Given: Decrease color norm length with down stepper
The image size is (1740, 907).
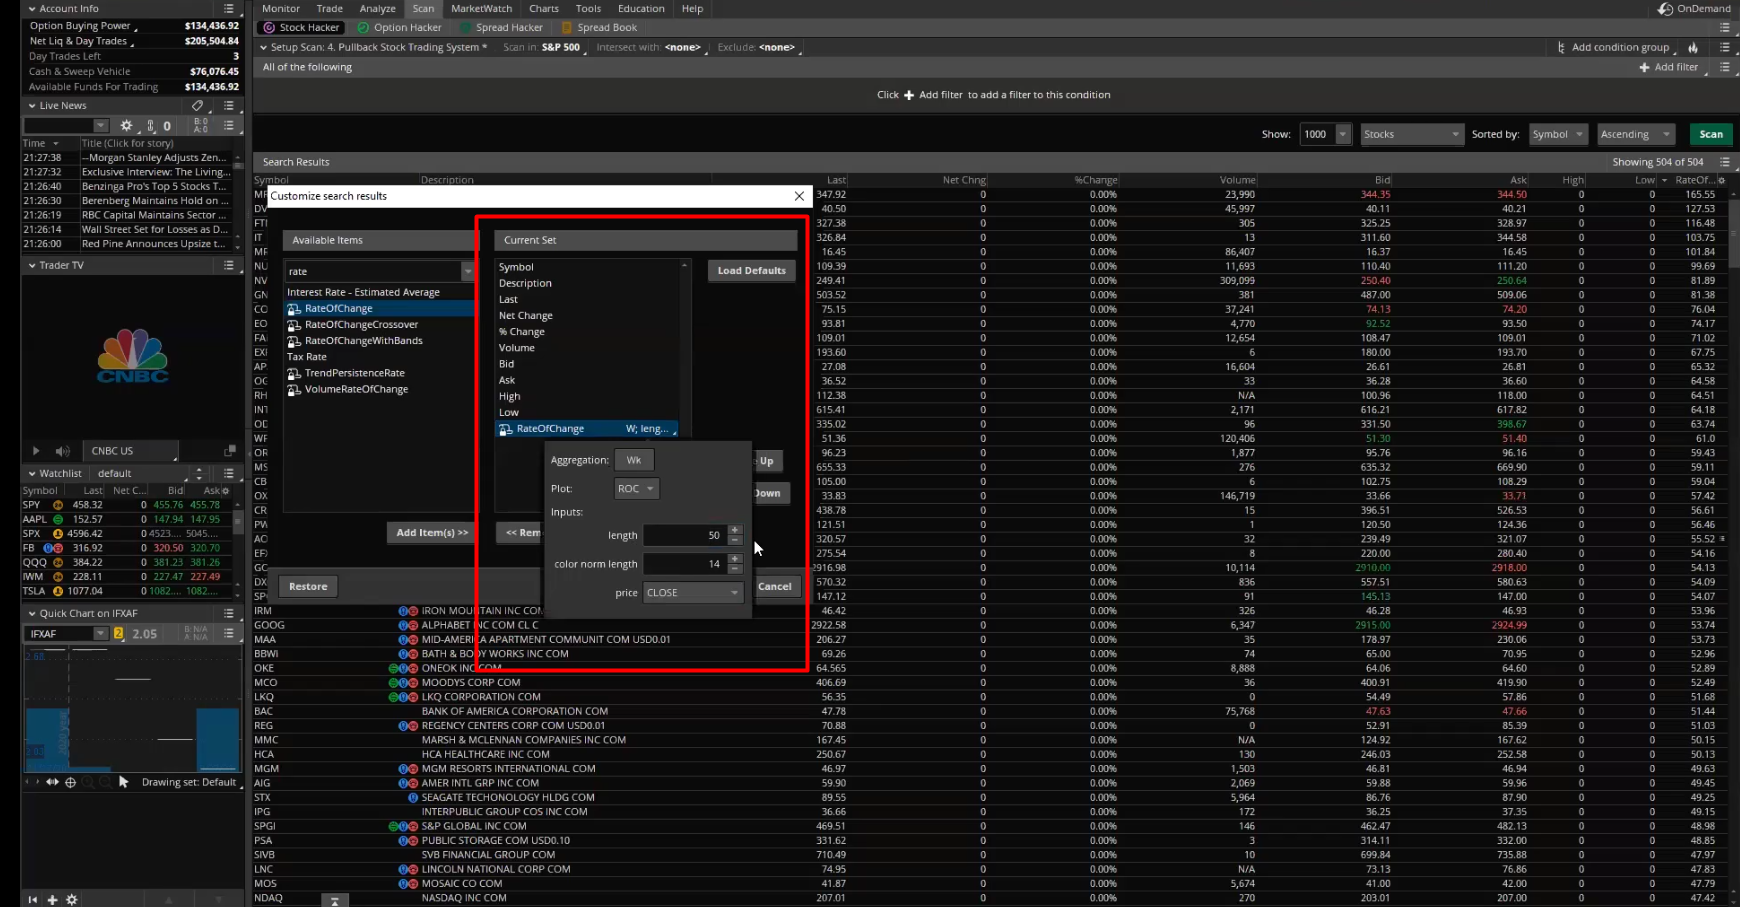Looking at the screenshot, I should [x=735, y=569].
